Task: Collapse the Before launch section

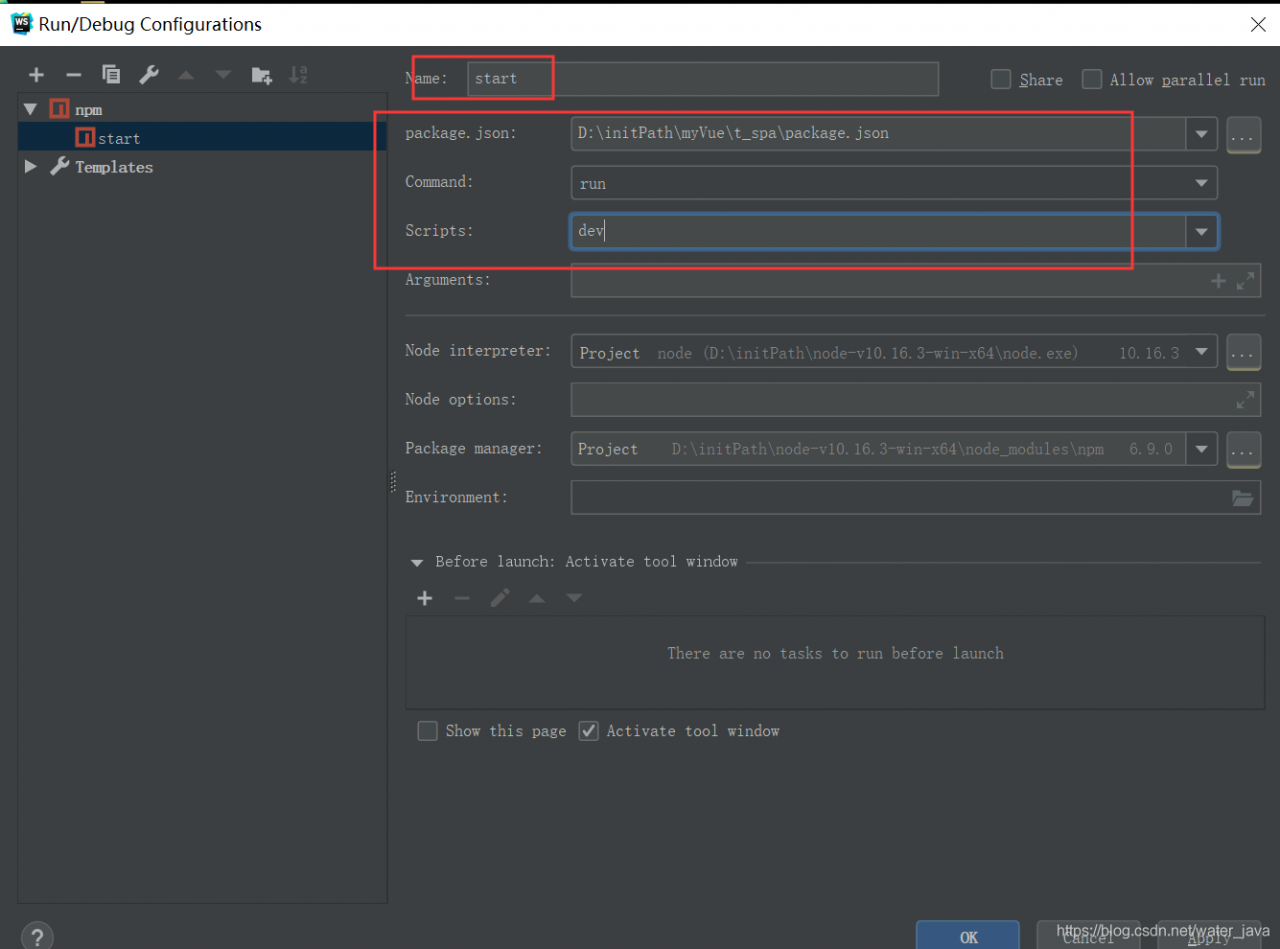Action: [x=417, y=563]
